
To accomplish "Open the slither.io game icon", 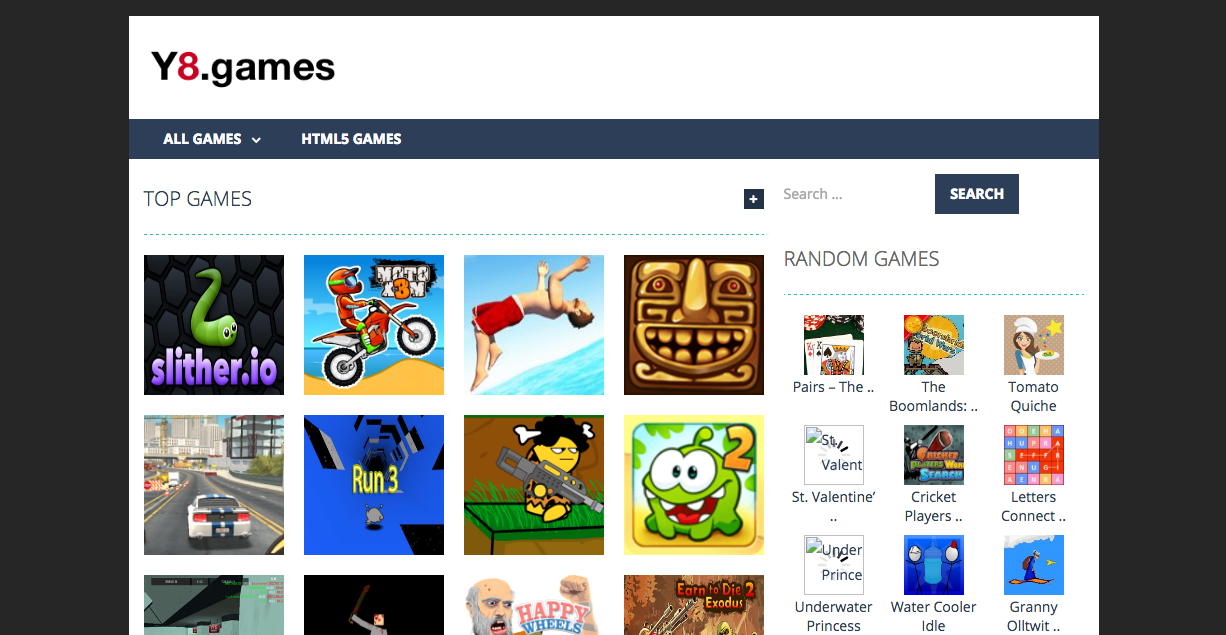I will pyautogui.click(x=214, y=325).
